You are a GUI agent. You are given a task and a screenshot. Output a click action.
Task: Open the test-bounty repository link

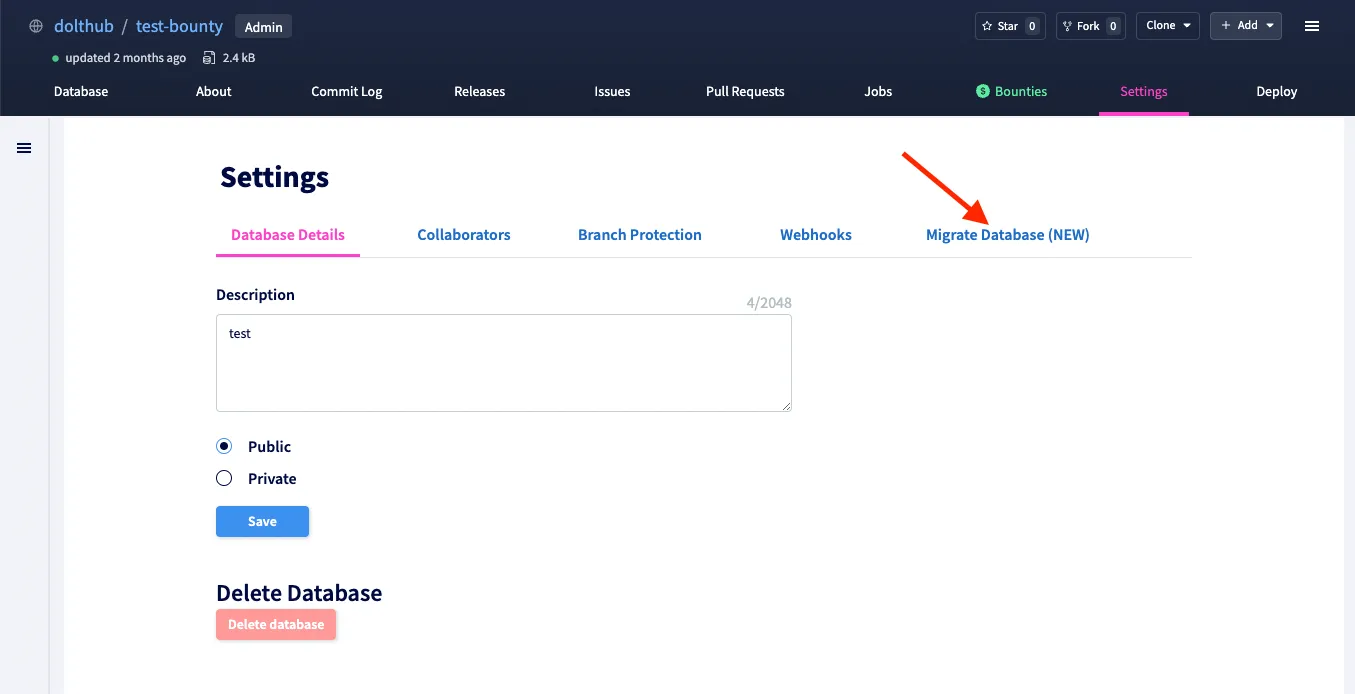(x=179, y=26)
